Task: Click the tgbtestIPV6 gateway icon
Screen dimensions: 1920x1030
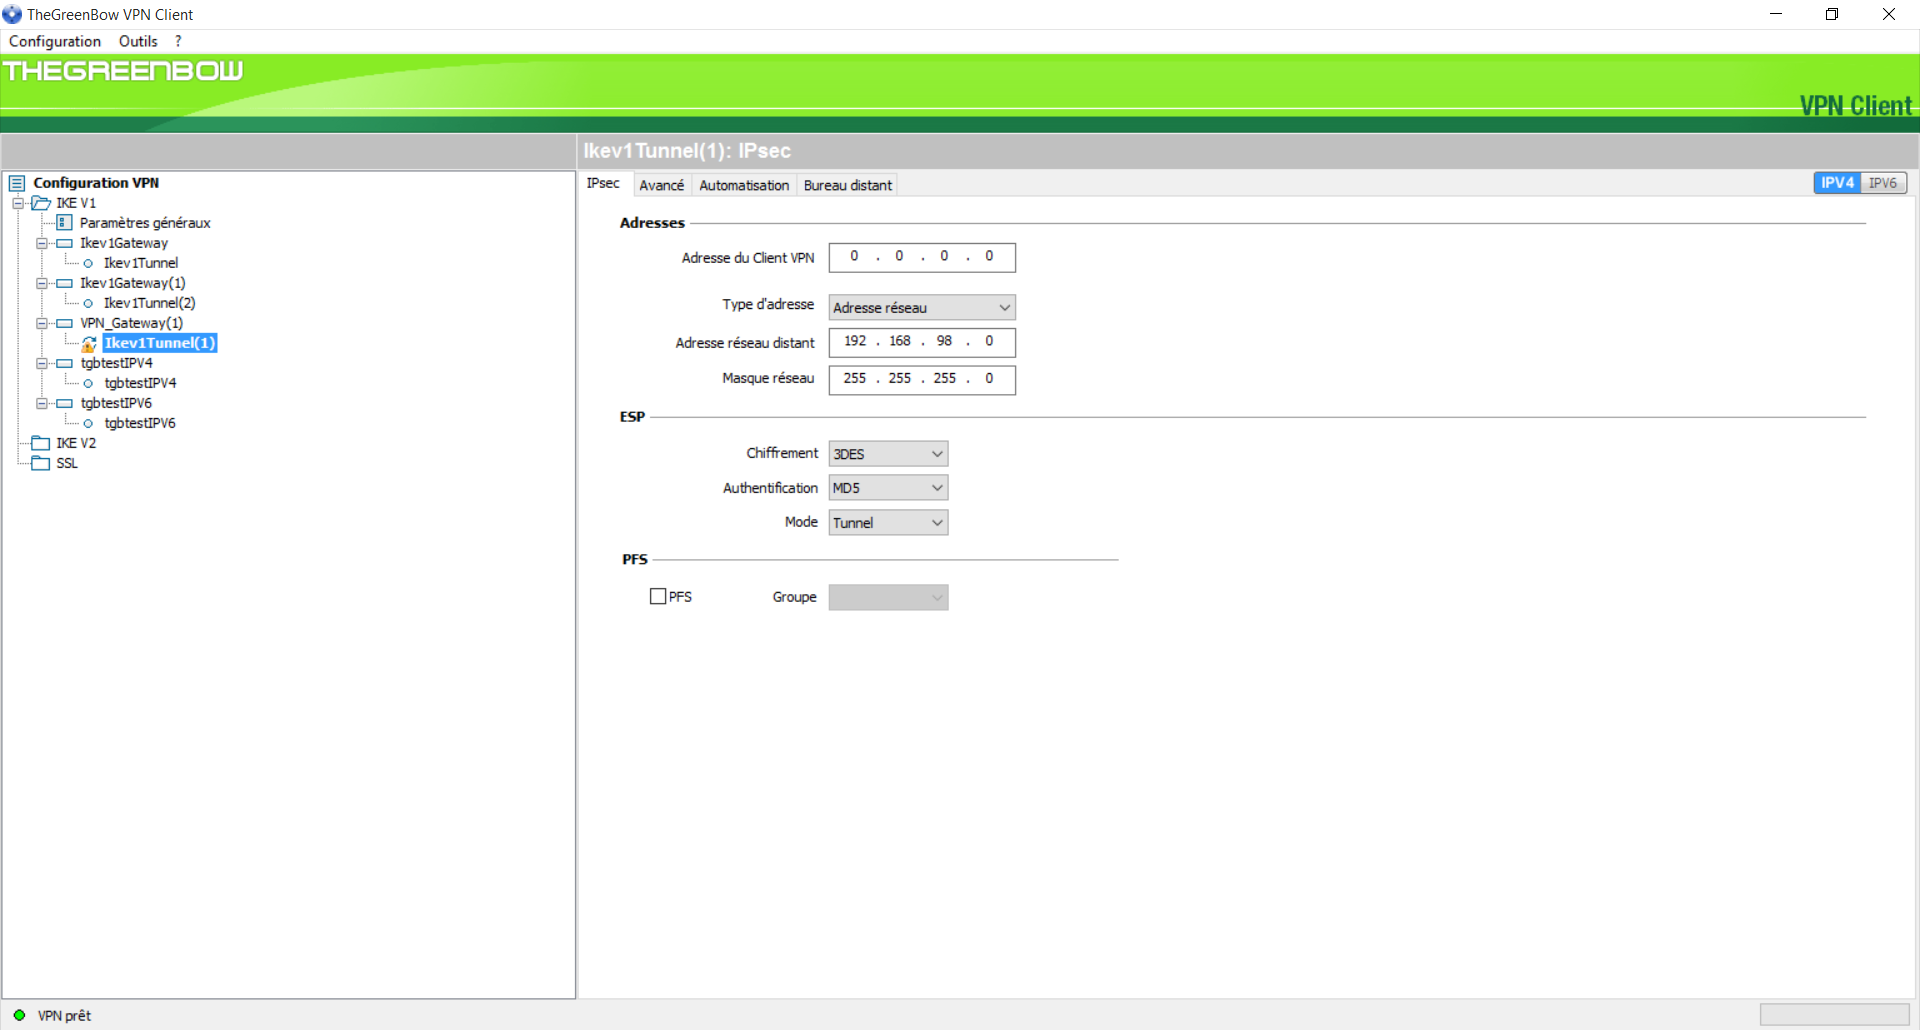Action: 65,403
